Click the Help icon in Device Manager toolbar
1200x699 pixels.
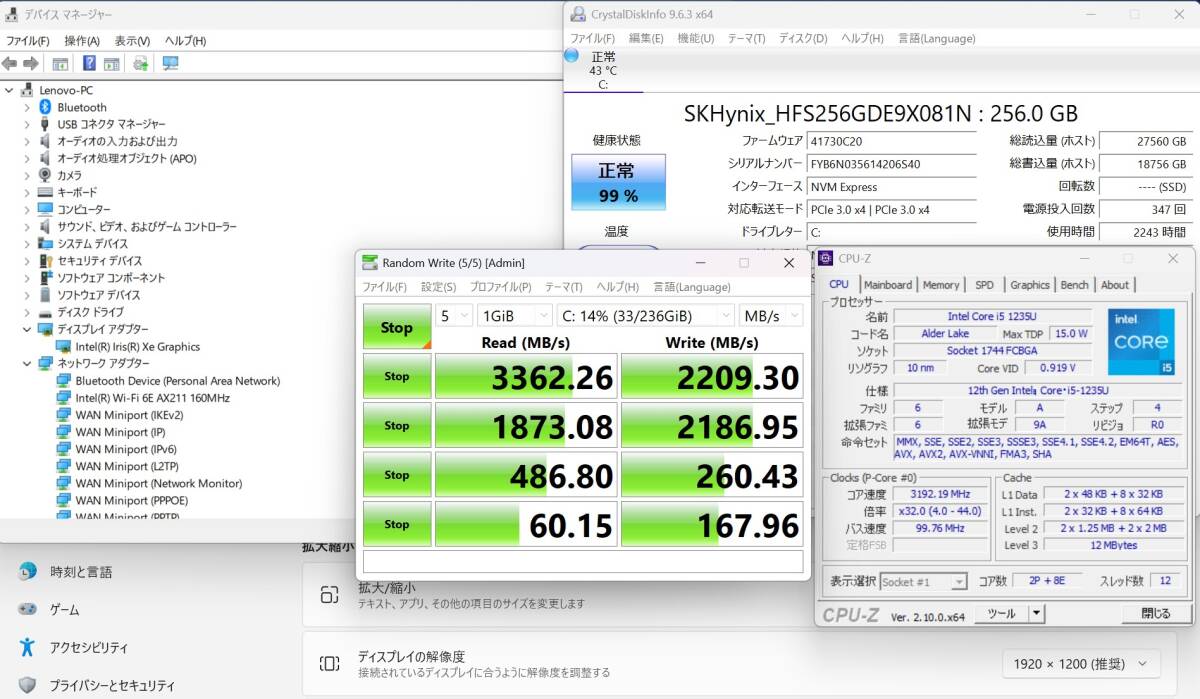point(89,63)
